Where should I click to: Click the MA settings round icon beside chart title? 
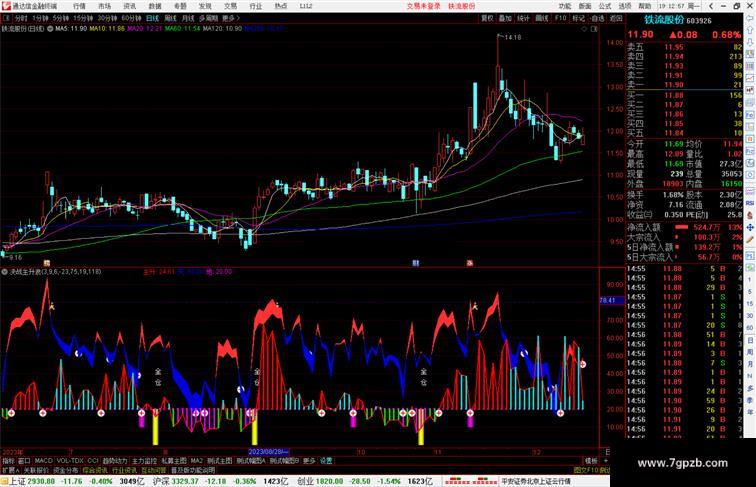click(x=50, y=29)
